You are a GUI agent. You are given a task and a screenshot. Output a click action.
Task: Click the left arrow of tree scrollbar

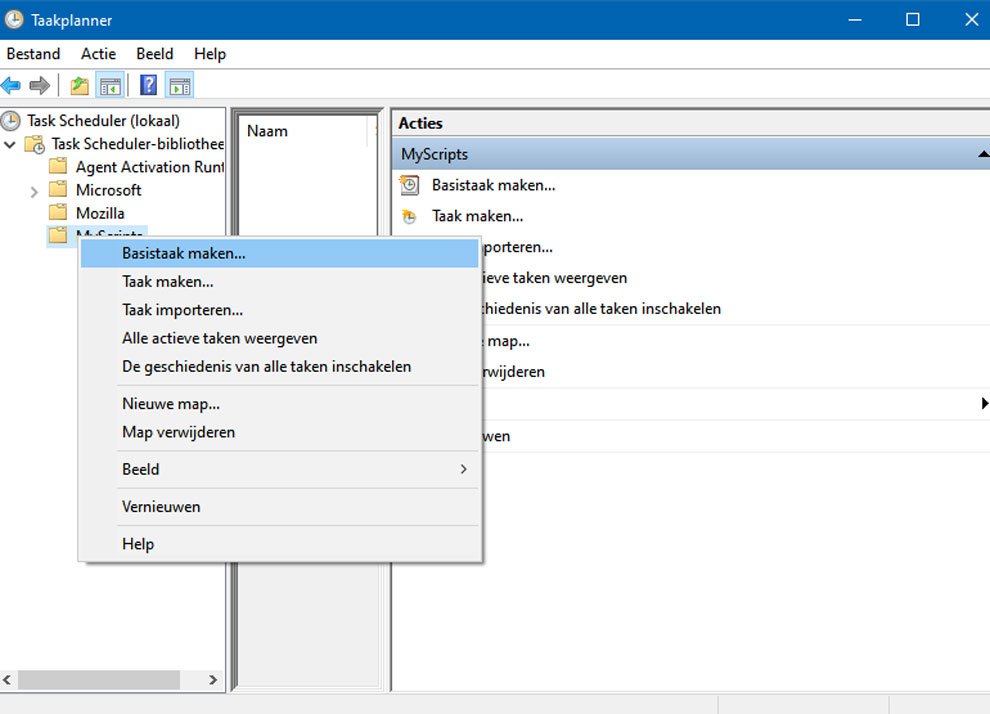click(7, 680)
